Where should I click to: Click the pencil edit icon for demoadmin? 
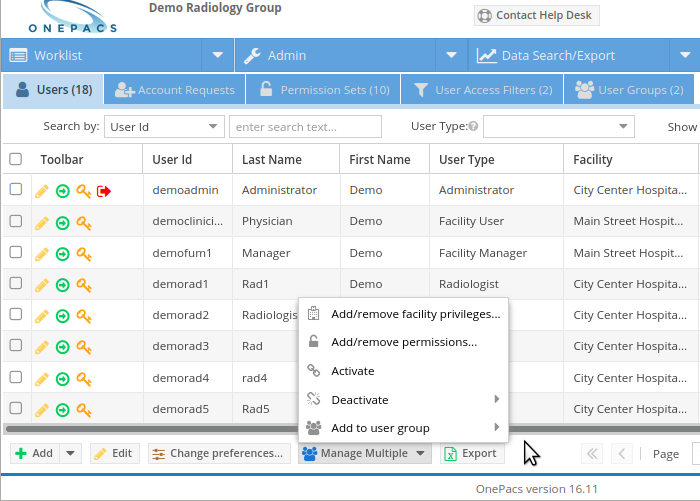pyautogui.click(x=42, y=192)
